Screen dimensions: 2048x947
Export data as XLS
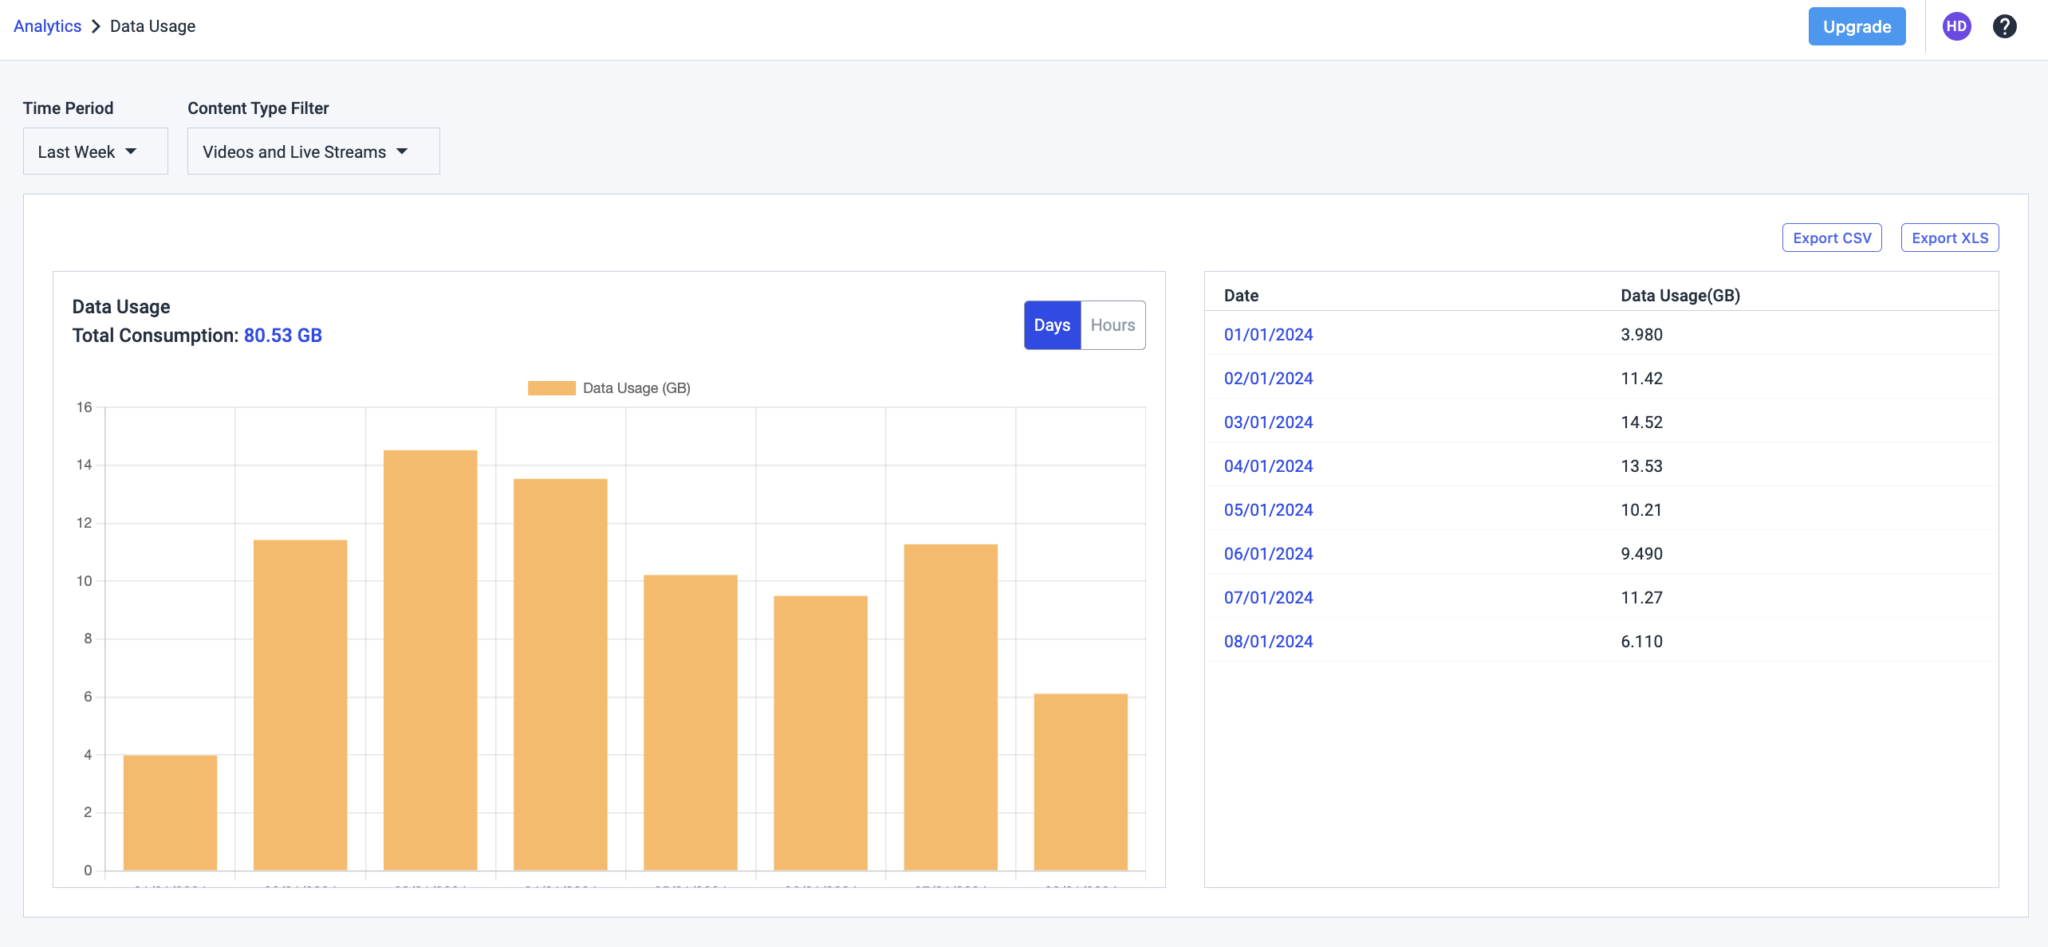[x=1949, y=238]
